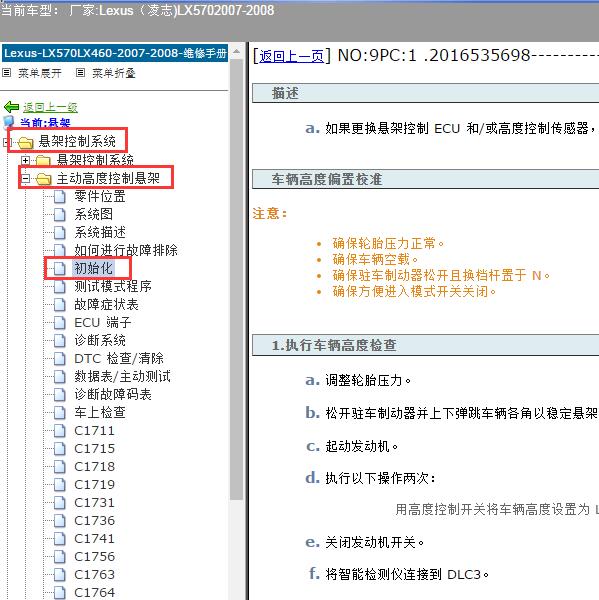This screenshot has height=600, width=599.
Task: Click page icon next to C1736
Action: [x=59, y=520]
